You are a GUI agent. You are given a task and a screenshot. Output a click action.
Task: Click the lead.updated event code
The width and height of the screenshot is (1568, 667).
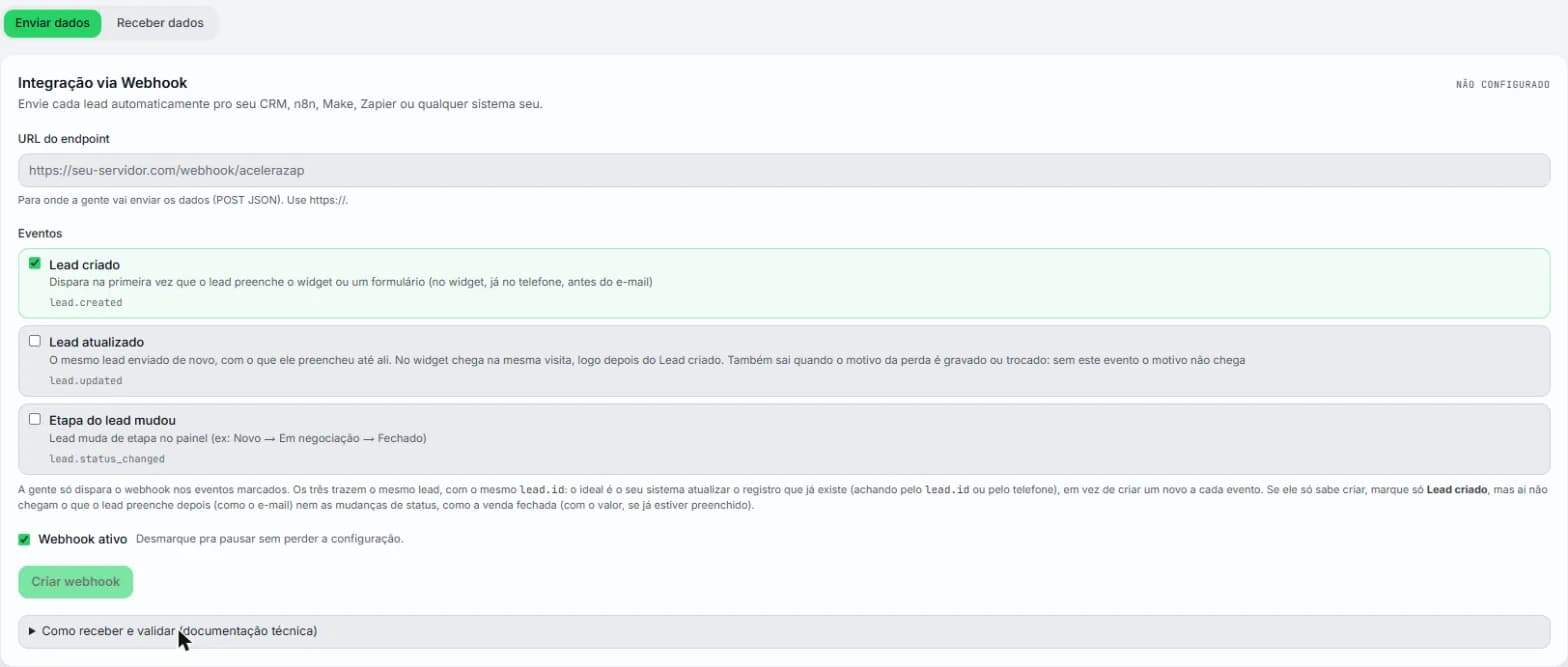86,380
